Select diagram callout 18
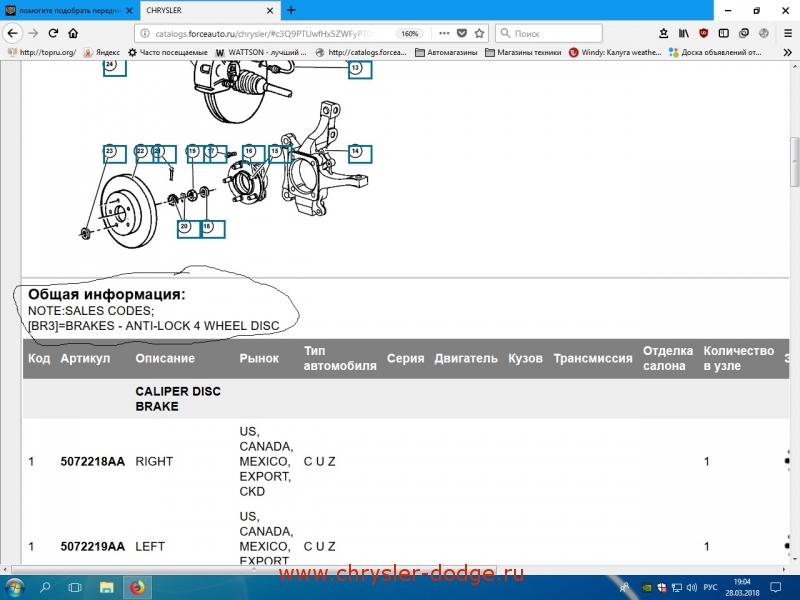Image resolution: width=800 pixels, height=600 pixels. [213, 229]
